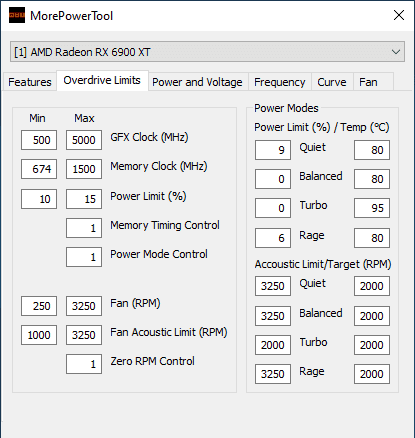Focus the Turbo power limit percent field
Screen dimensions: 415x438
tap(273, 208)
